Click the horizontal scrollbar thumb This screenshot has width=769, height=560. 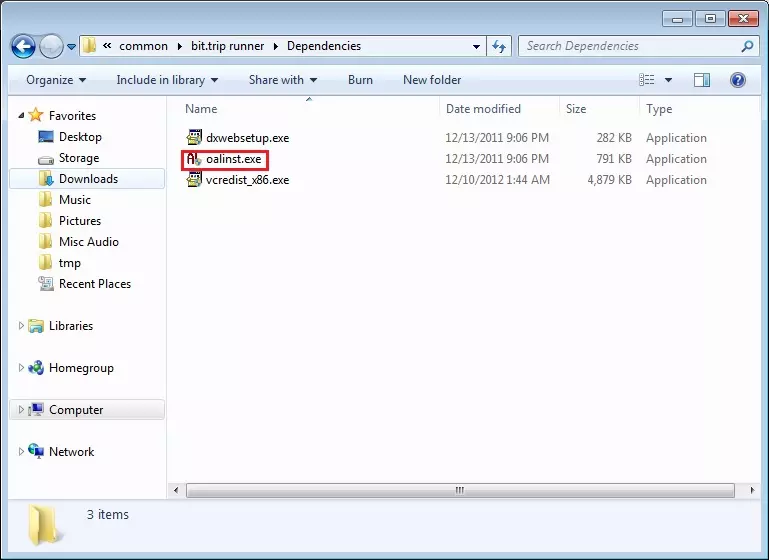[x=460, y=490]
